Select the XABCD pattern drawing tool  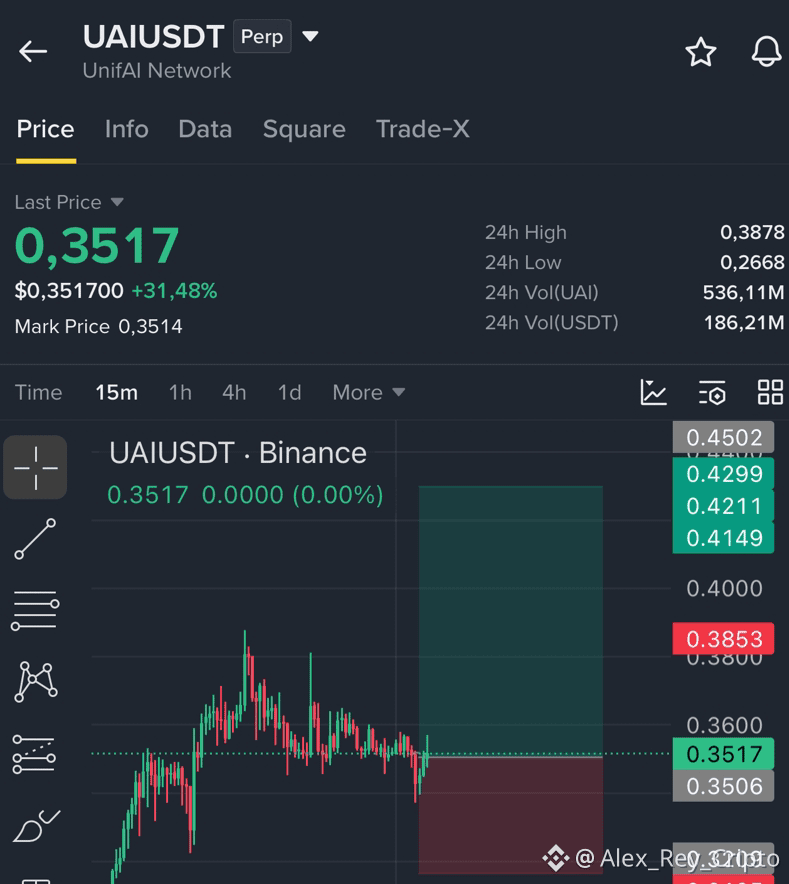click(36, 682)
